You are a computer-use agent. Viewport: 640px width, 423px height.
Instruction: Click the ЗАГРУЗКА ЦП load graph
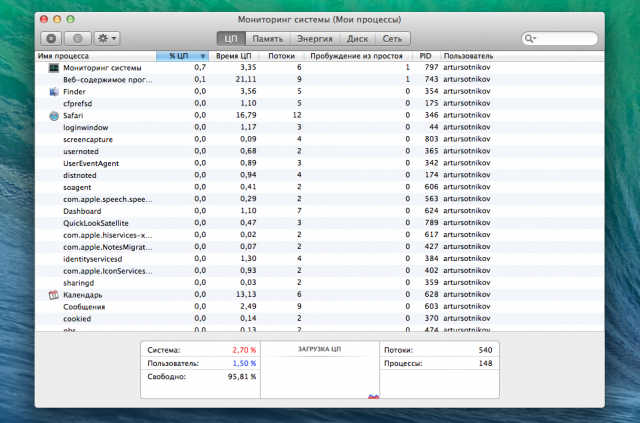319,375
